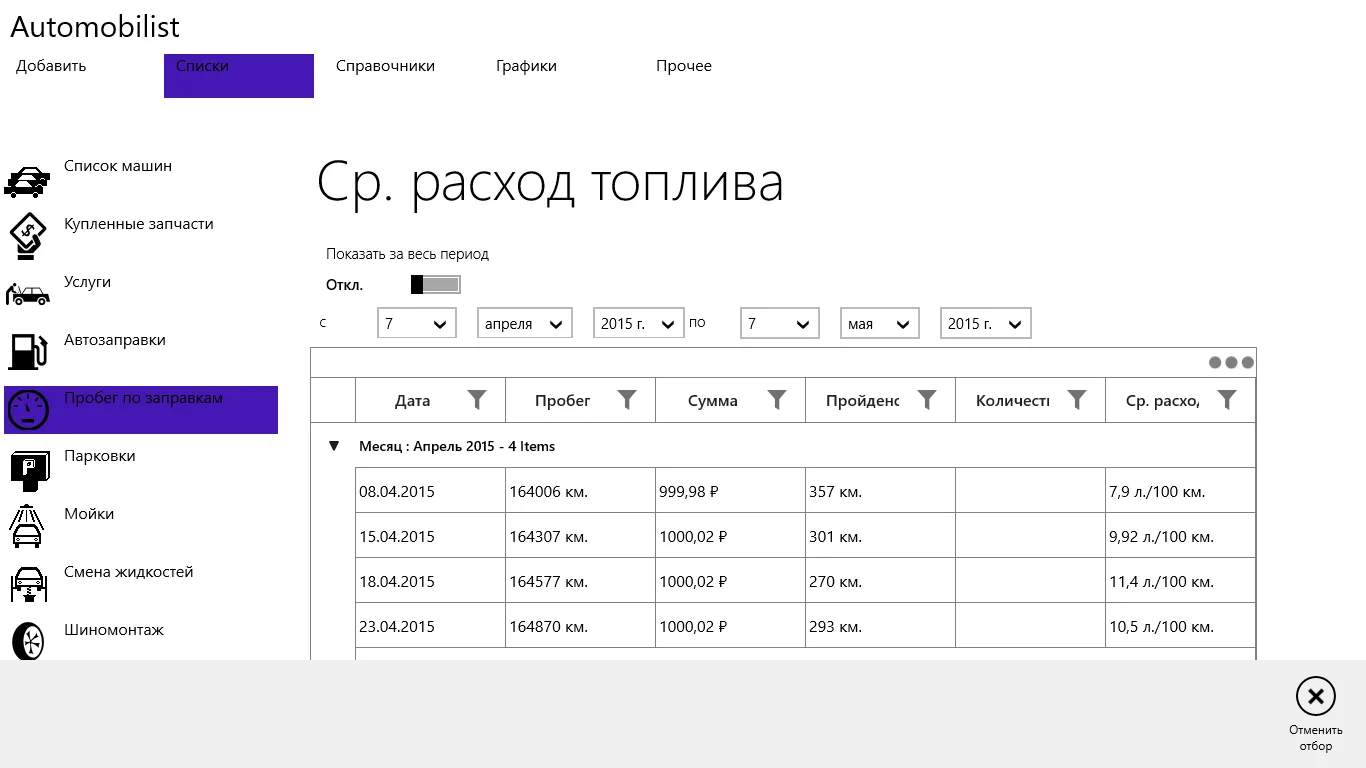Image resolution: width=1366 pixels, height=768 pixels.
Task: Filter the Ср. расход column
Action: (x=1227, y=400)
